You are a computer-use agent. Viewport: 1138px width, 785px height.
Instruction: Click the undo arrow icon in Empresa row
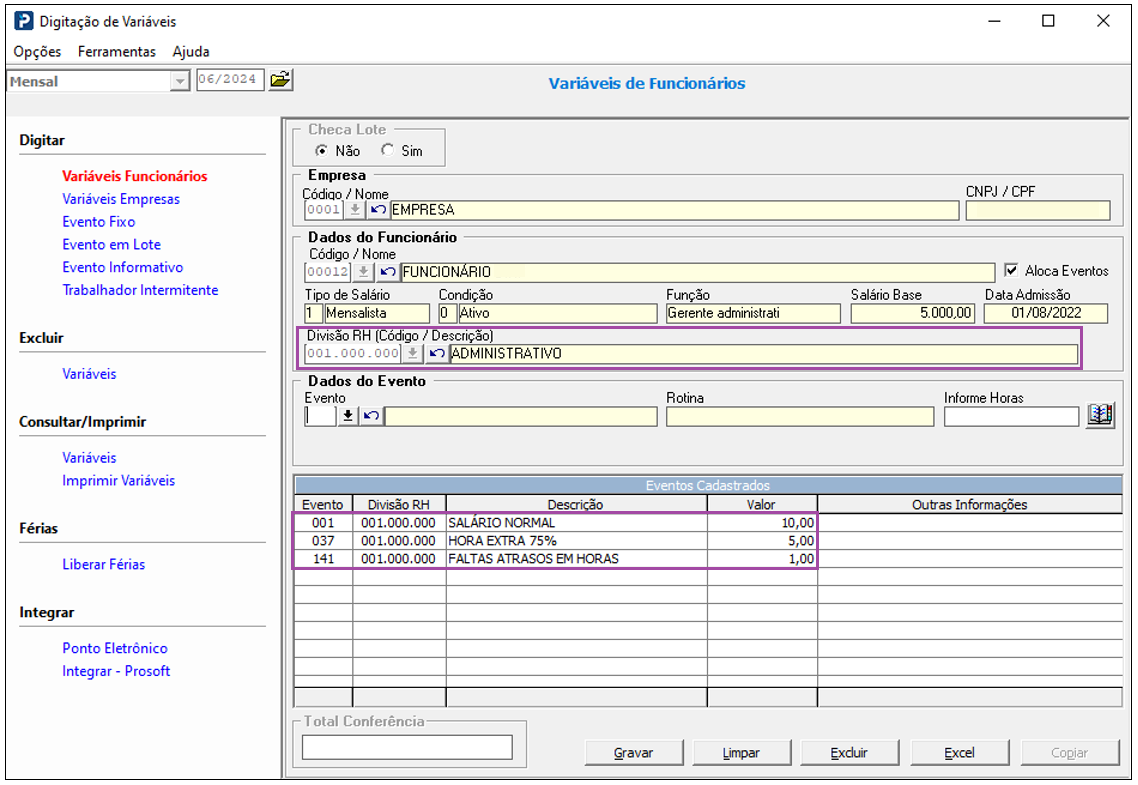[x=377, y=210]
